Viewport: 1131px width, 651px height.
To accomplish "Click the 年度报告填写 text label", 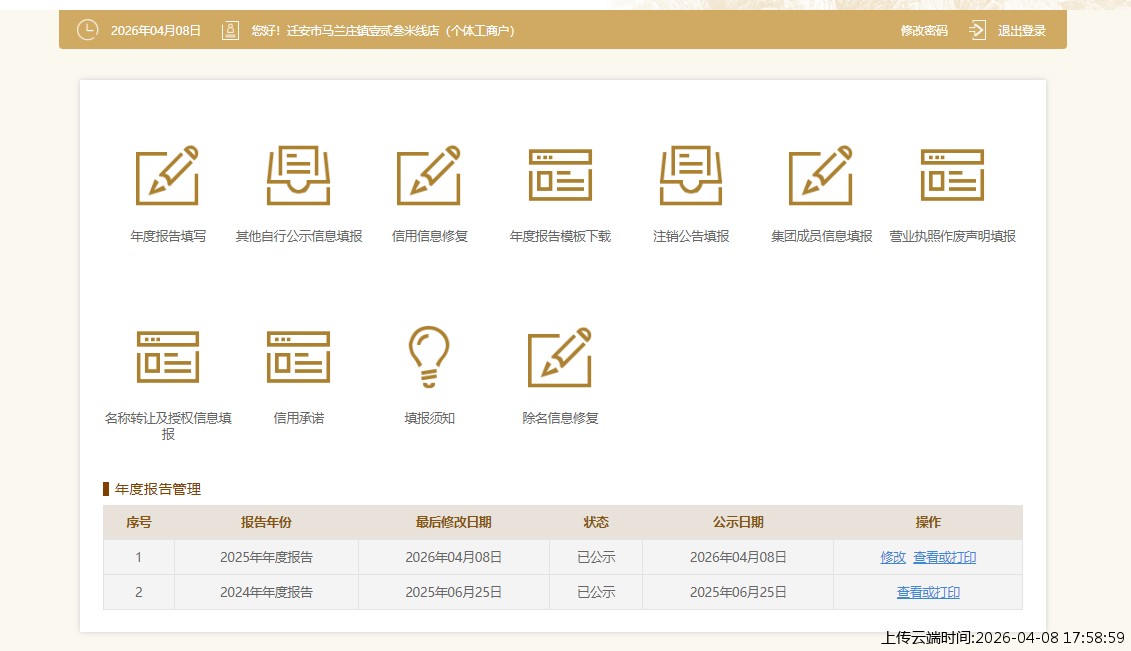I will (168, 237).
